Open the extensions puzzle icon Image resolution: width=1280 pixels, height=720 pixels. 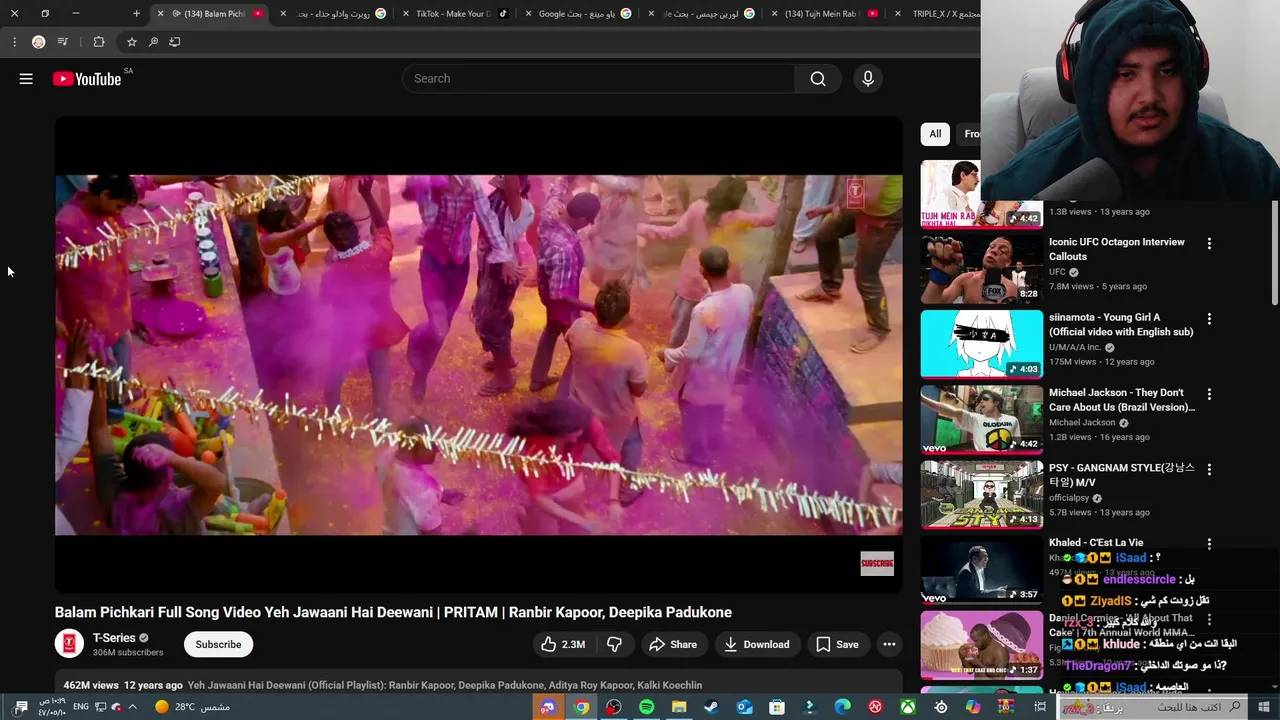point(99,42)
